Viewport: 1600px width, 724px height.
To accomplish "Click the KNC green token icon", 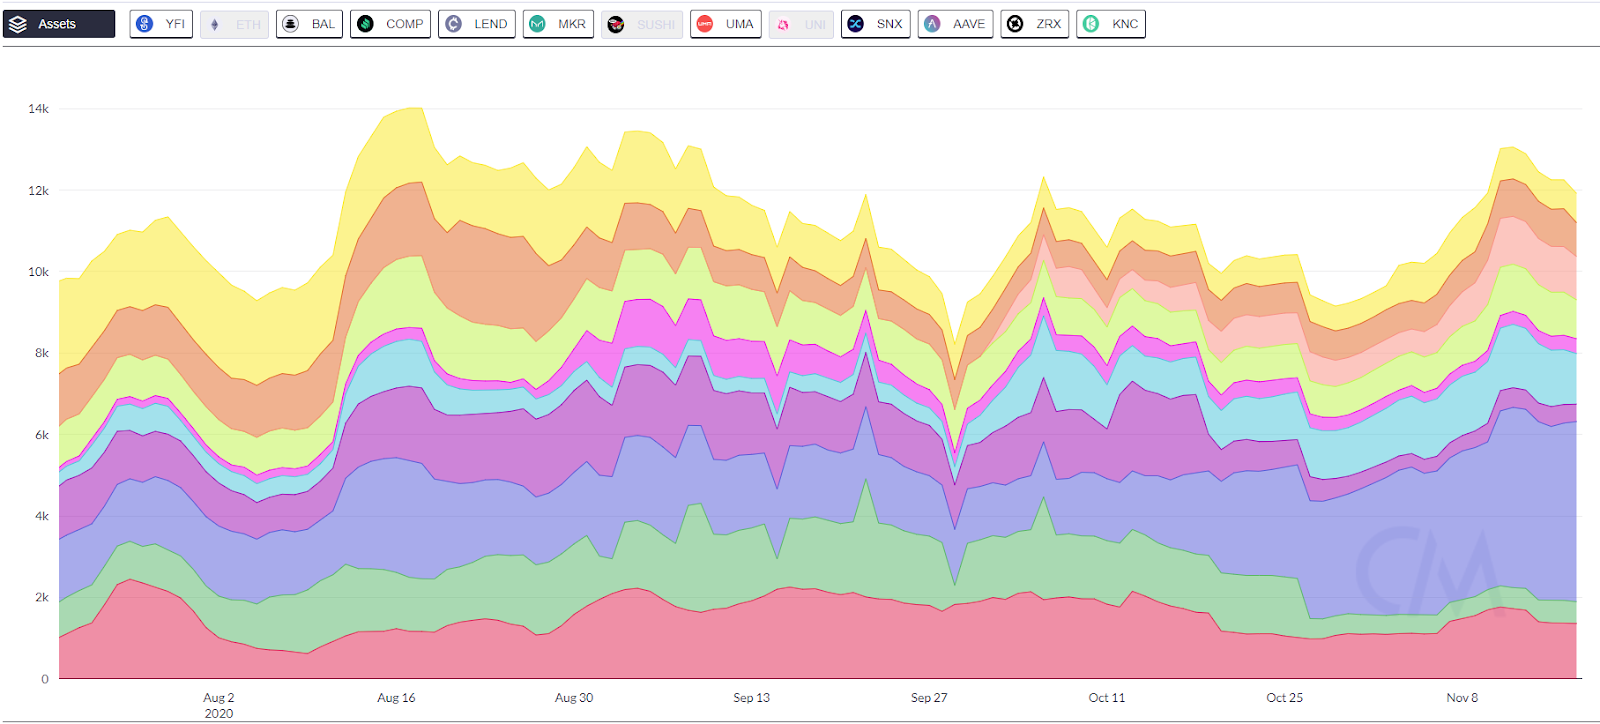I will pos(1091,24).
